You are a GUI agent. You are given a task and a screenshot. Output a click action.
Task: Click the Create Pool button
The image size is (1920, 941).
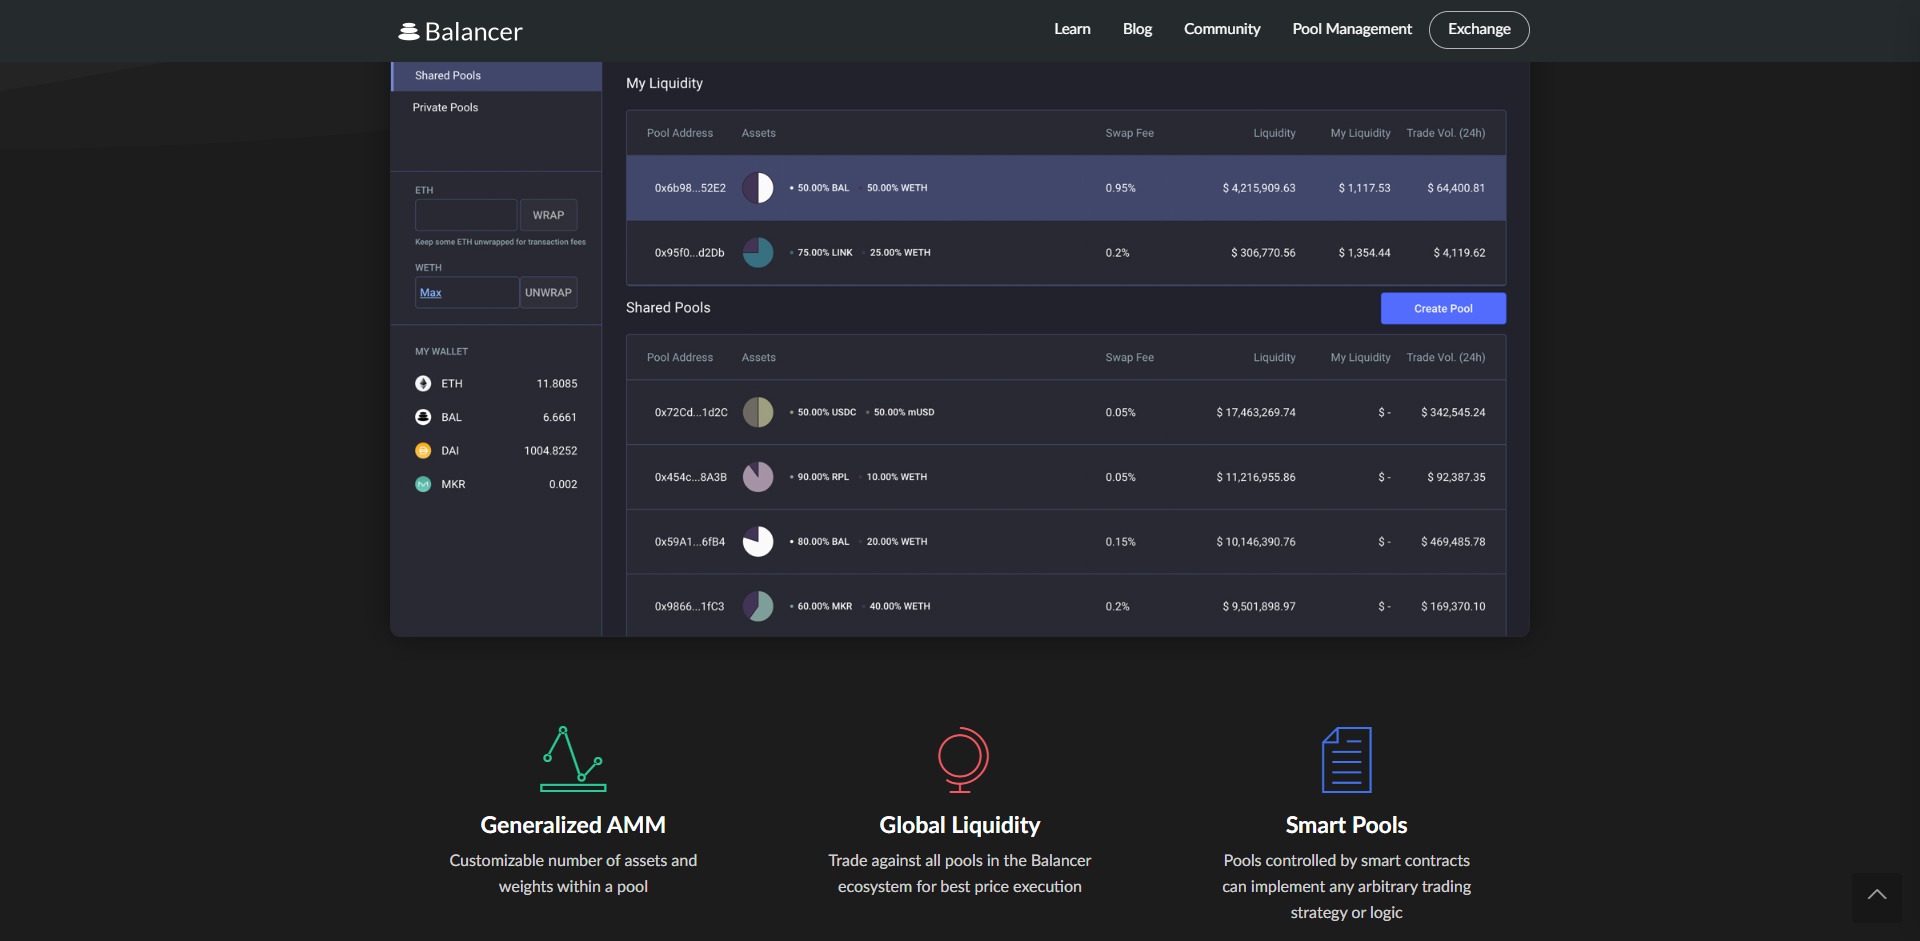click(x=1443, y=309)
